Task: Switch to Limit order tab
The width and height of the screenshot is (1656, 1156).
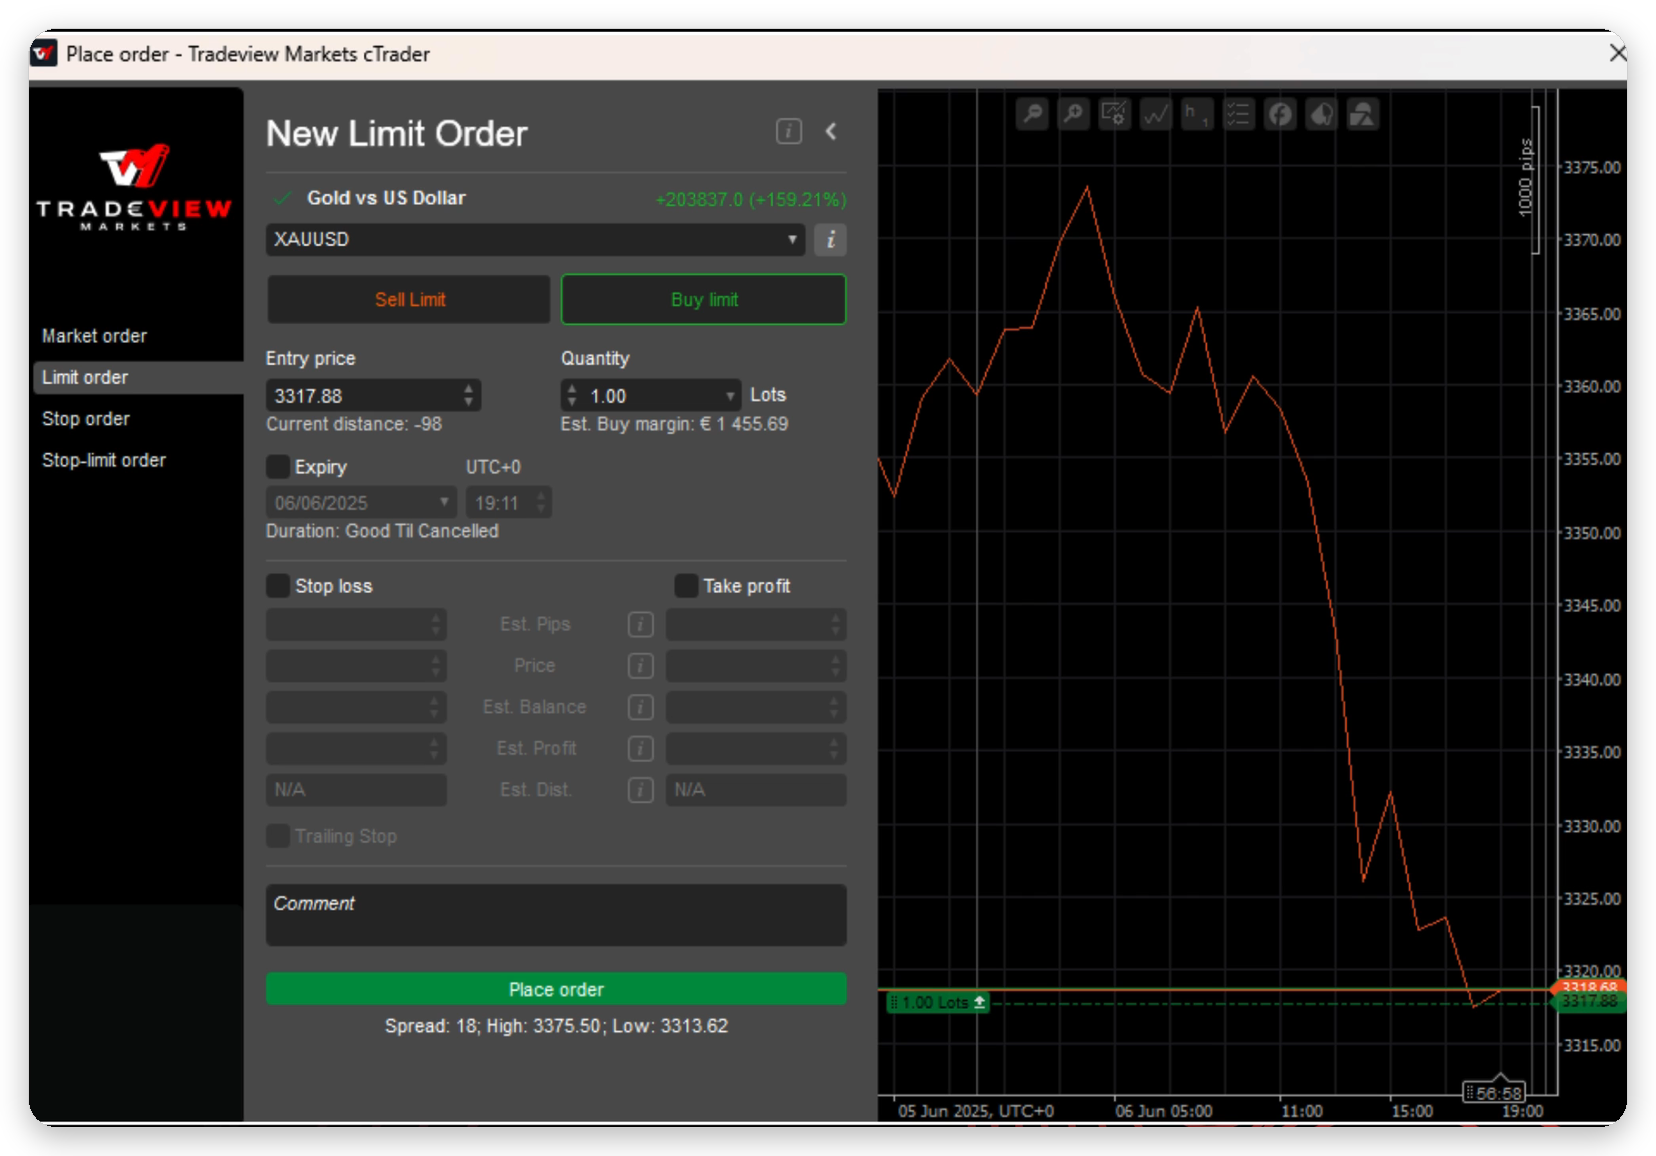Action: coord(136,378)
